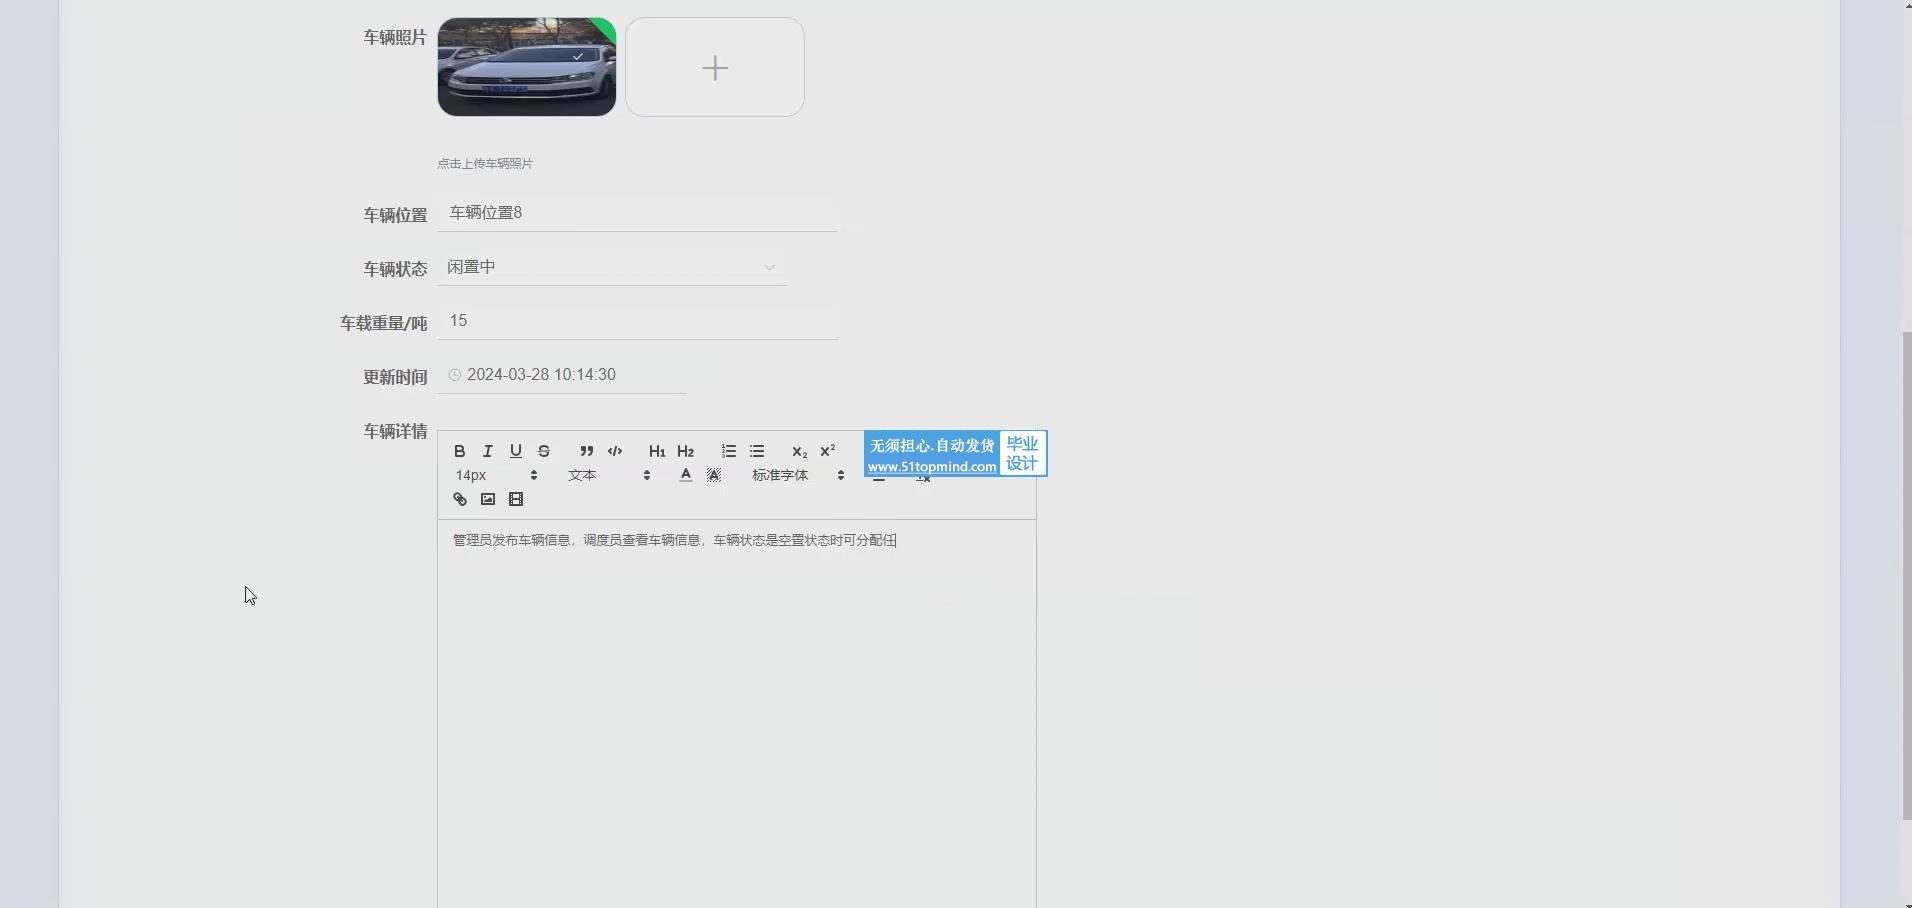Toggle underline formatting in the editor
This screenshot has width=1912, height=908.
516,451
